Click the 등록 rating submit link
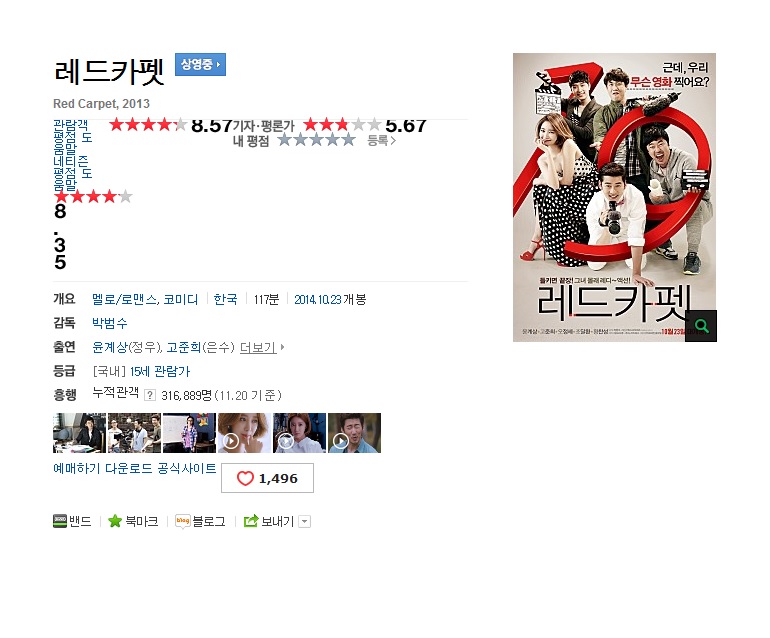The width and height of the screenshot is (770, 638). (382, 140)
